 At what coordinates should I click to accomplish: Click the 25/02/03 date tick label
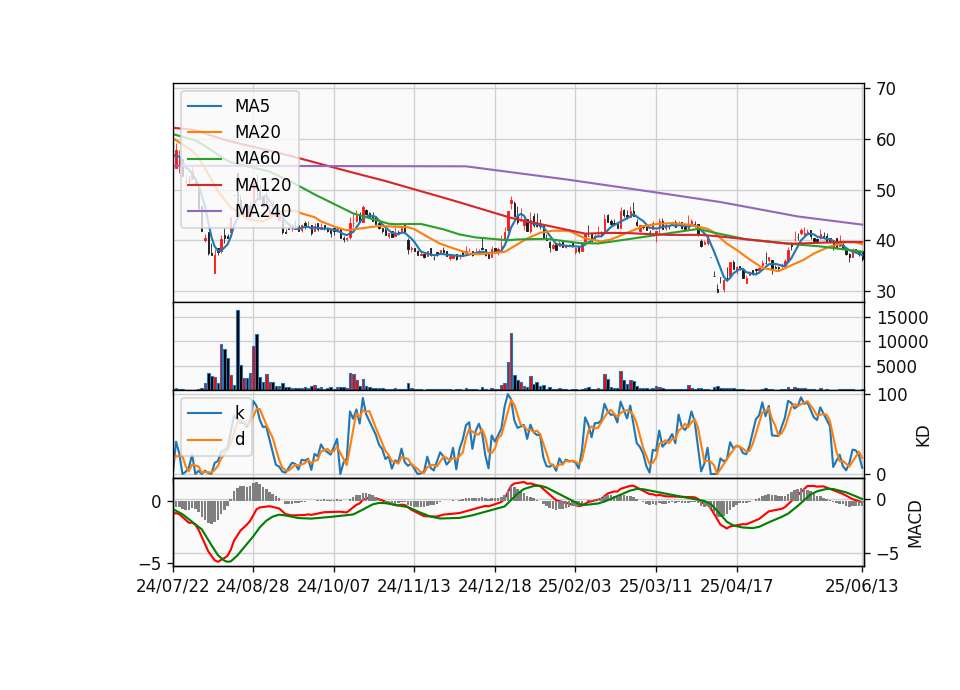point(575,586)
